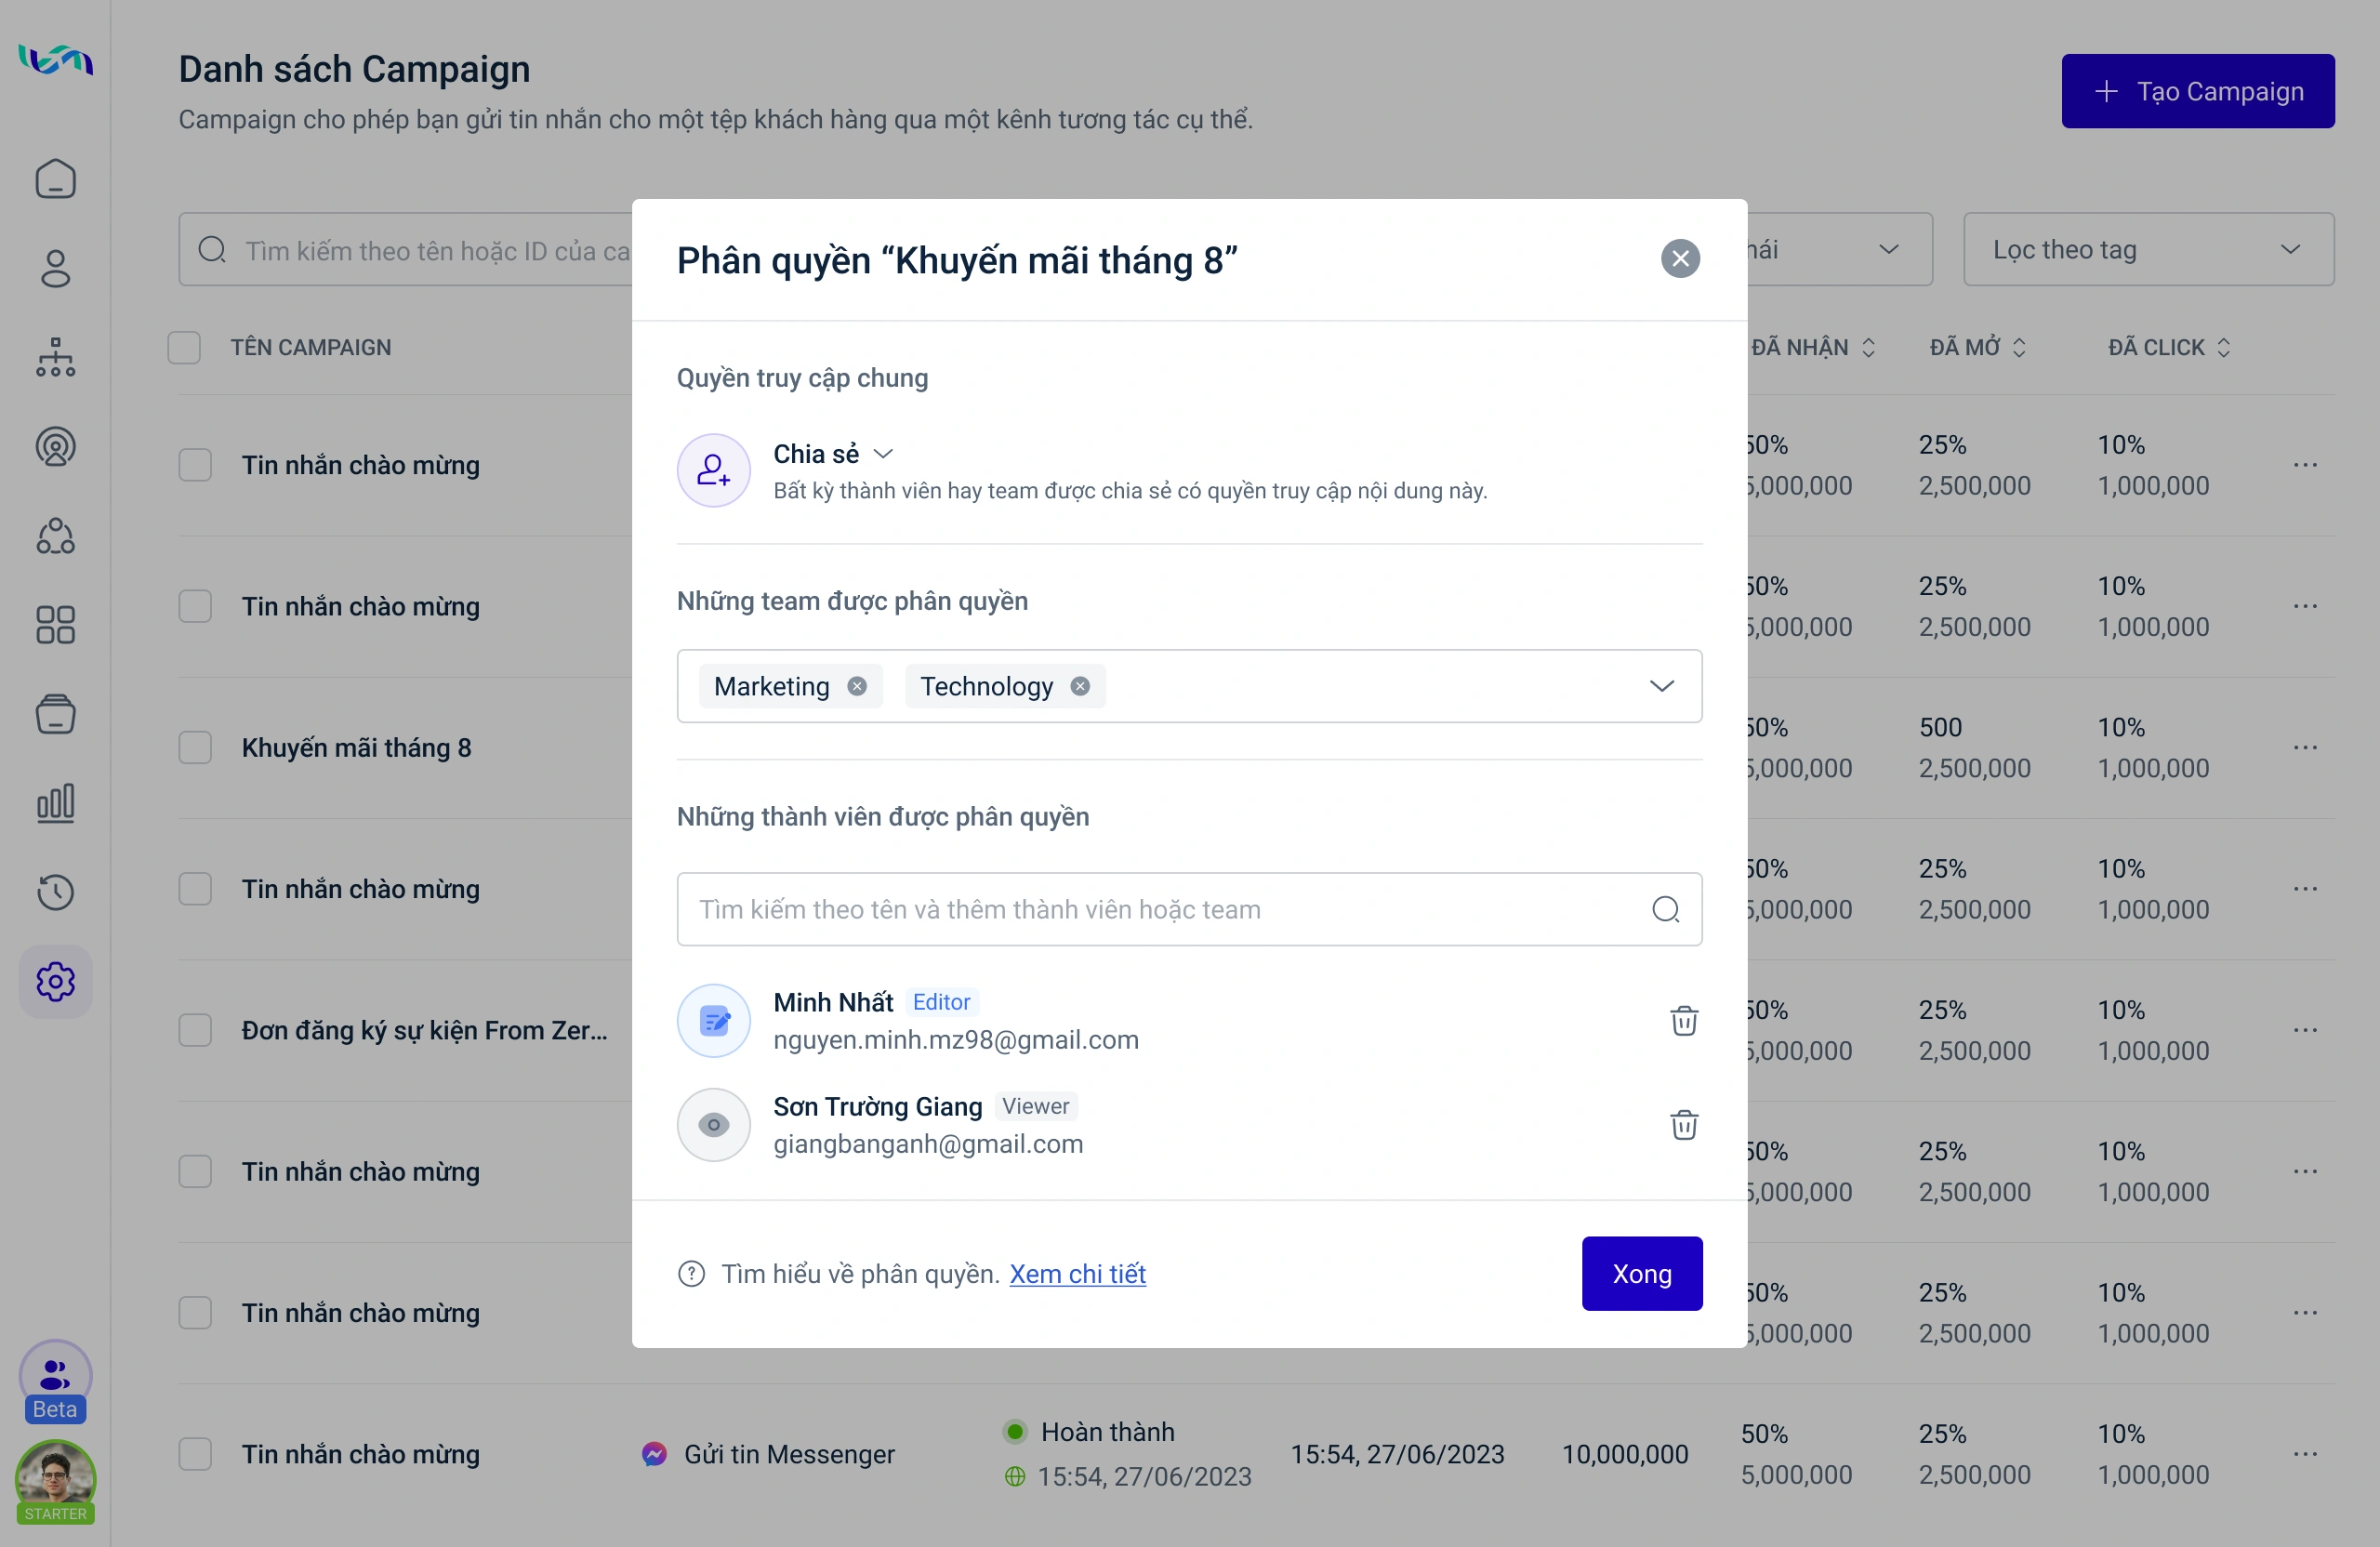2380x1547 pixels.
Task: Remove the Technology team tag
Action: click(1080, 686)
